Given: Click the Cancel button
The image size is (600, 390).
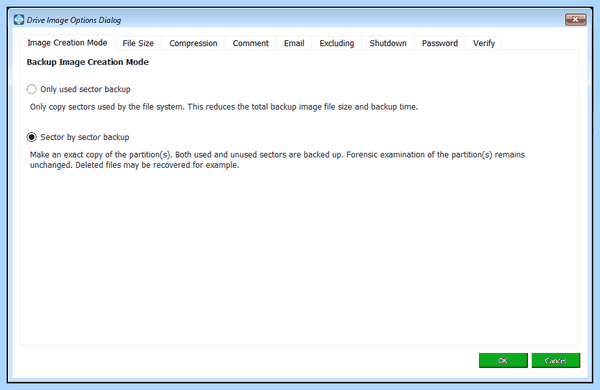Looking at the screenshot, I should click(x=556, y=361).
